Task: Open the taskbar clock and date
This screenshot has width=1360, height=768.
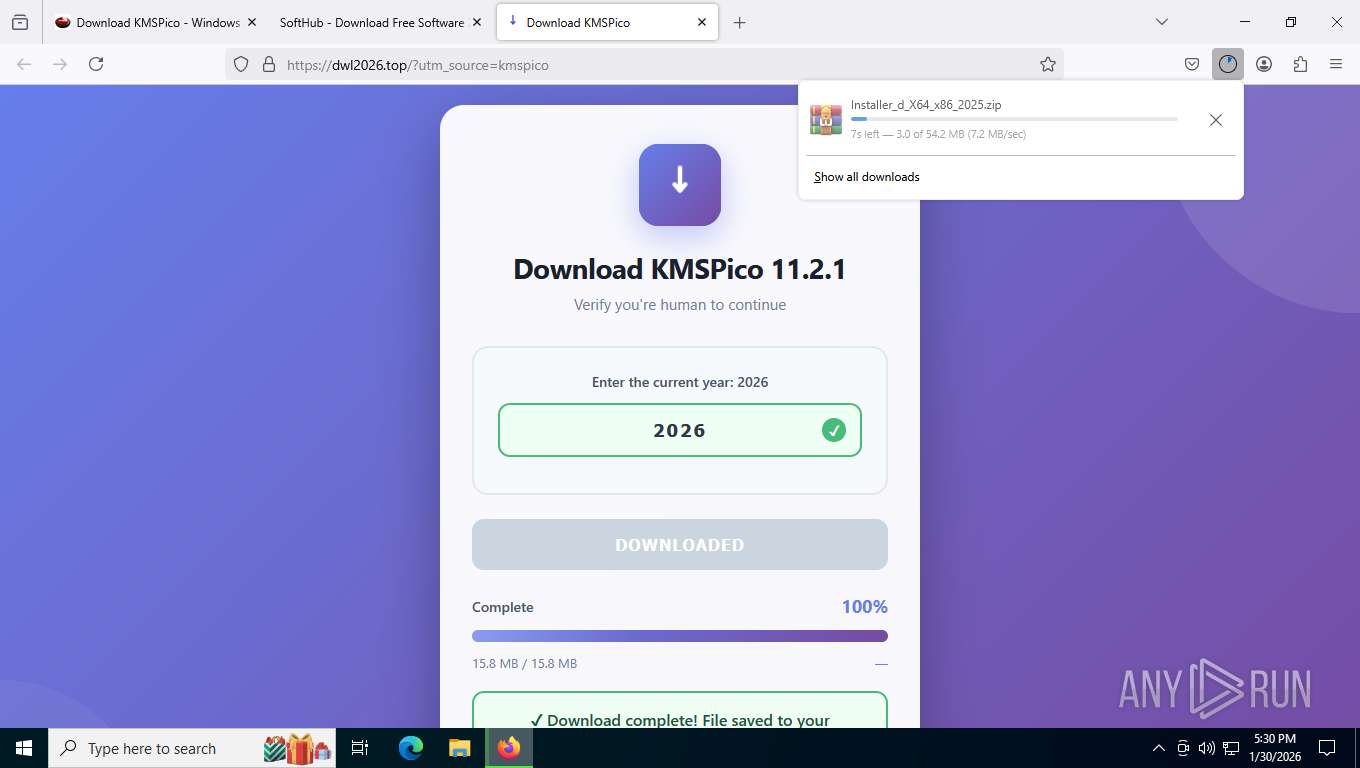Action: tap(1275, 748)
